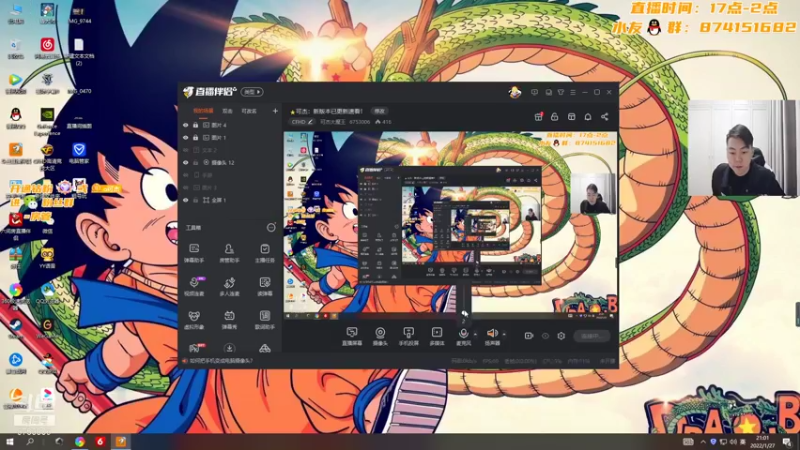Hide the 摄像头 12 layer
This screenshot has height=450, width=800.
[x=186, y=163]
